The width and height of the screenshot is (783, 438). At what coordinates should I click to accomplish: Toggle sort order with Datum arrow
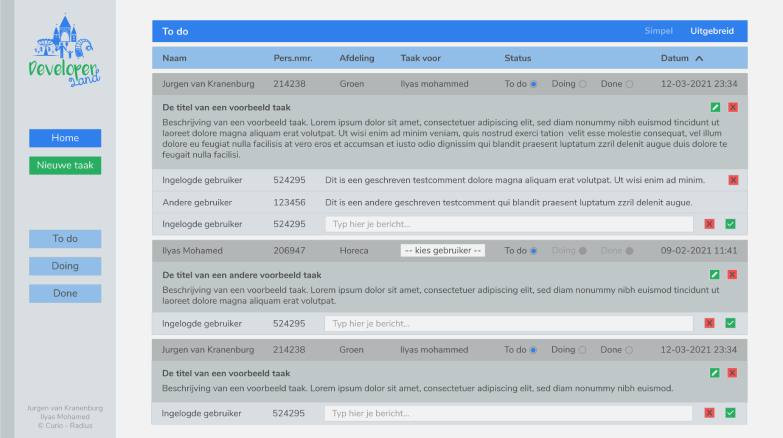pyautogui.click(x=699, y=58)
